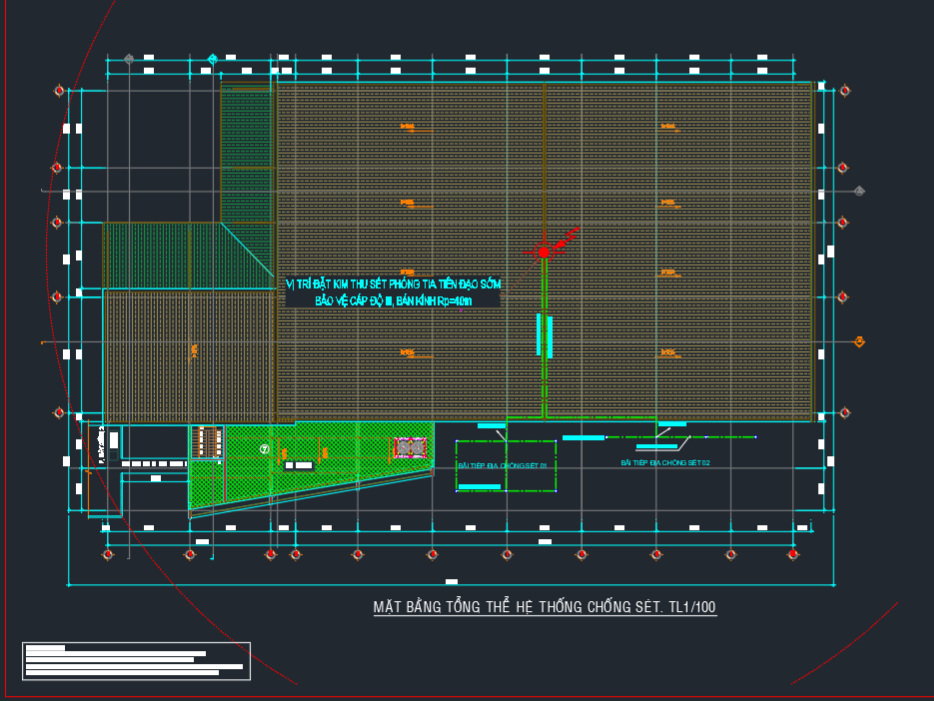The image size is (934, 701).
Task: Click the cyan VỊ TRÍ ĐẶT KIM THU SÉT annotation
Action: [x=393, y=292]
